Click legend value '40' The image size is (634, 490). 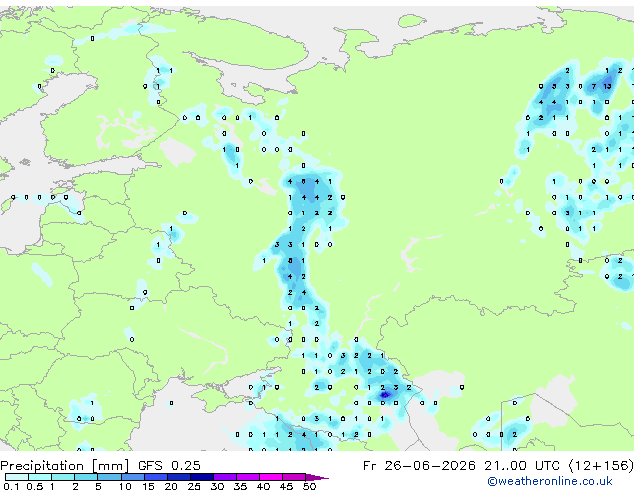pyautogui.click(x=263, y=486)
